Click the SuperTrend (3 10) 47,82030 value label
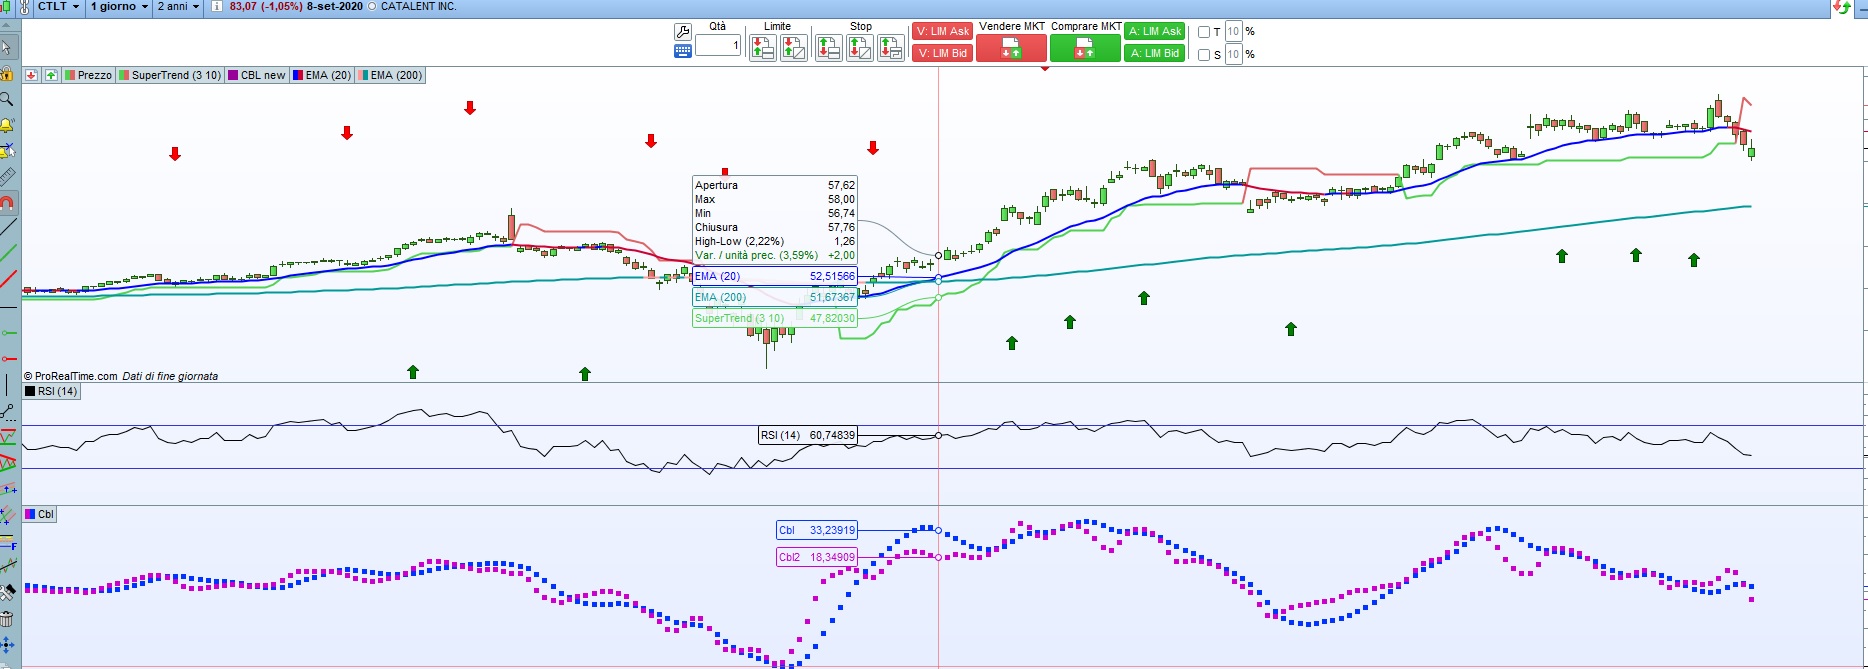Screen dimensions: 1868x669 pos(775,318)
